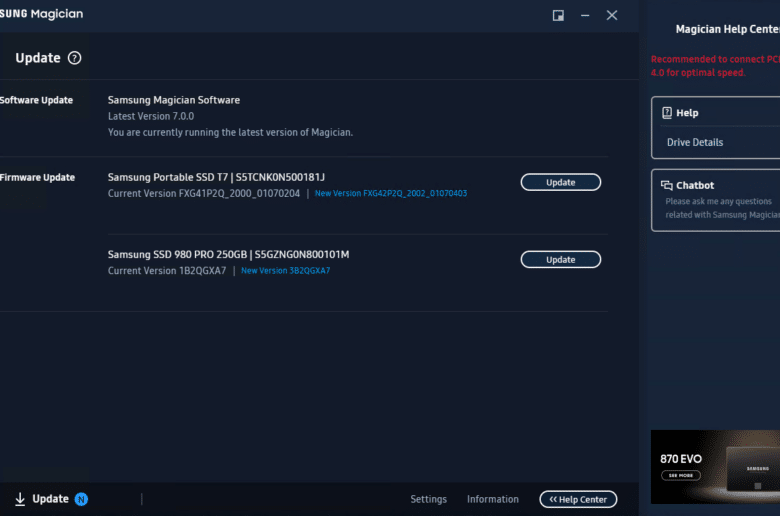Click New Version FXG42P2Q_2002_01070403 text

pyautogui.click(x=390, y=193)
